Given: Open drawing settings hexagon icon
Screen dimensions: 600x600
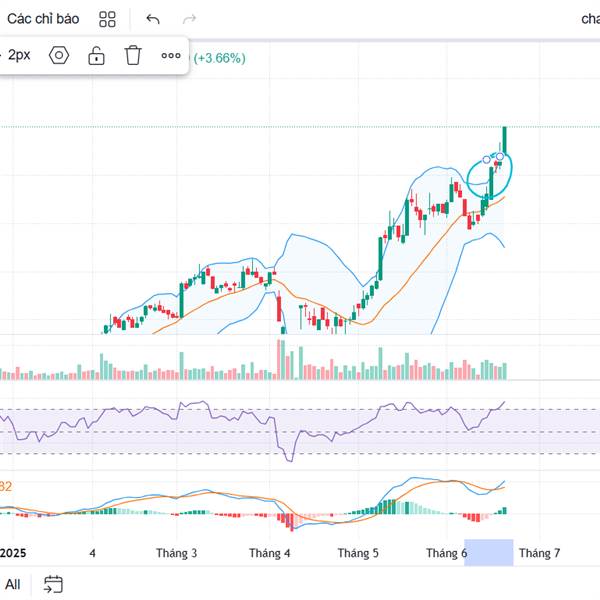Looking at the screenshot, I should [59, 55].
